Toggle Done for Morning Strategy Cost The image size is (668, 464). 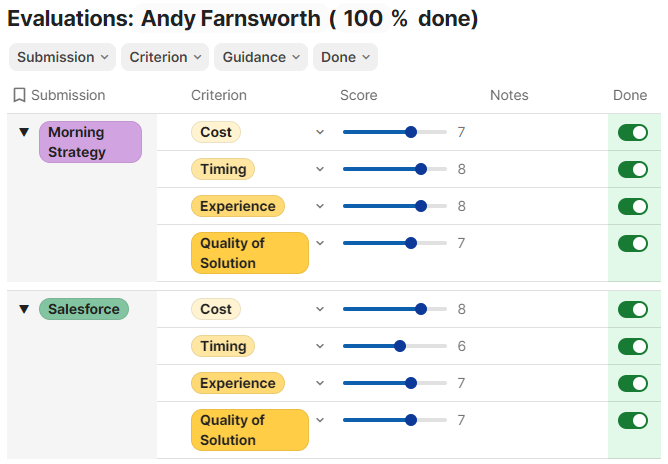tap(633, 133)
